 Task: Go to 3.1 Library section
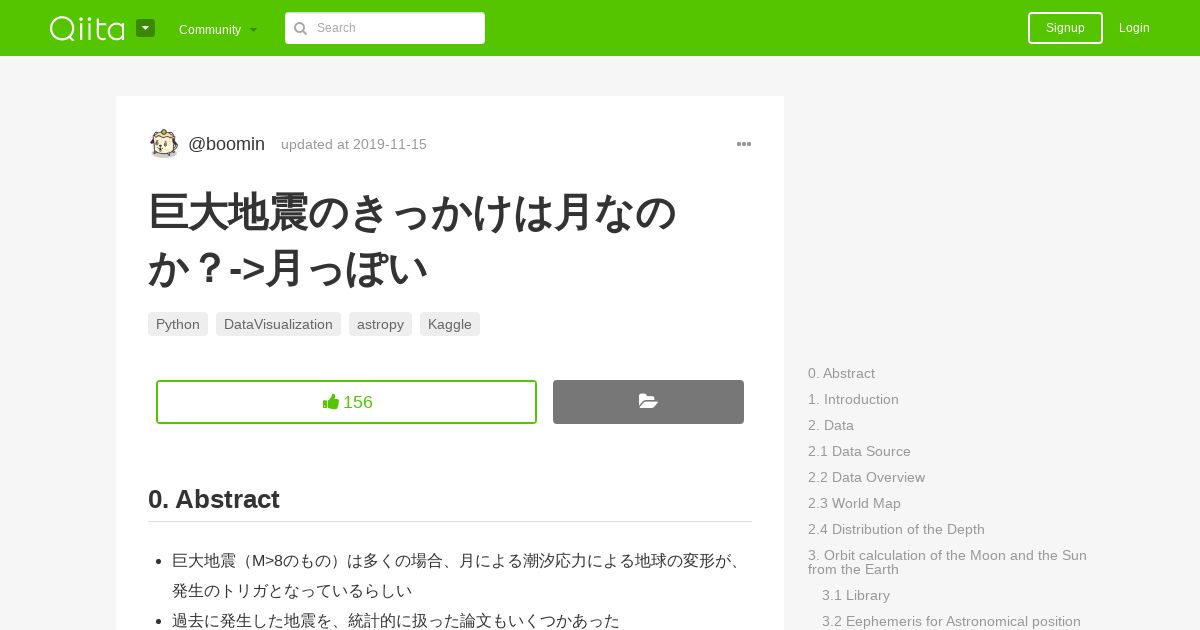pyautogui.click(x=856, y=595)
